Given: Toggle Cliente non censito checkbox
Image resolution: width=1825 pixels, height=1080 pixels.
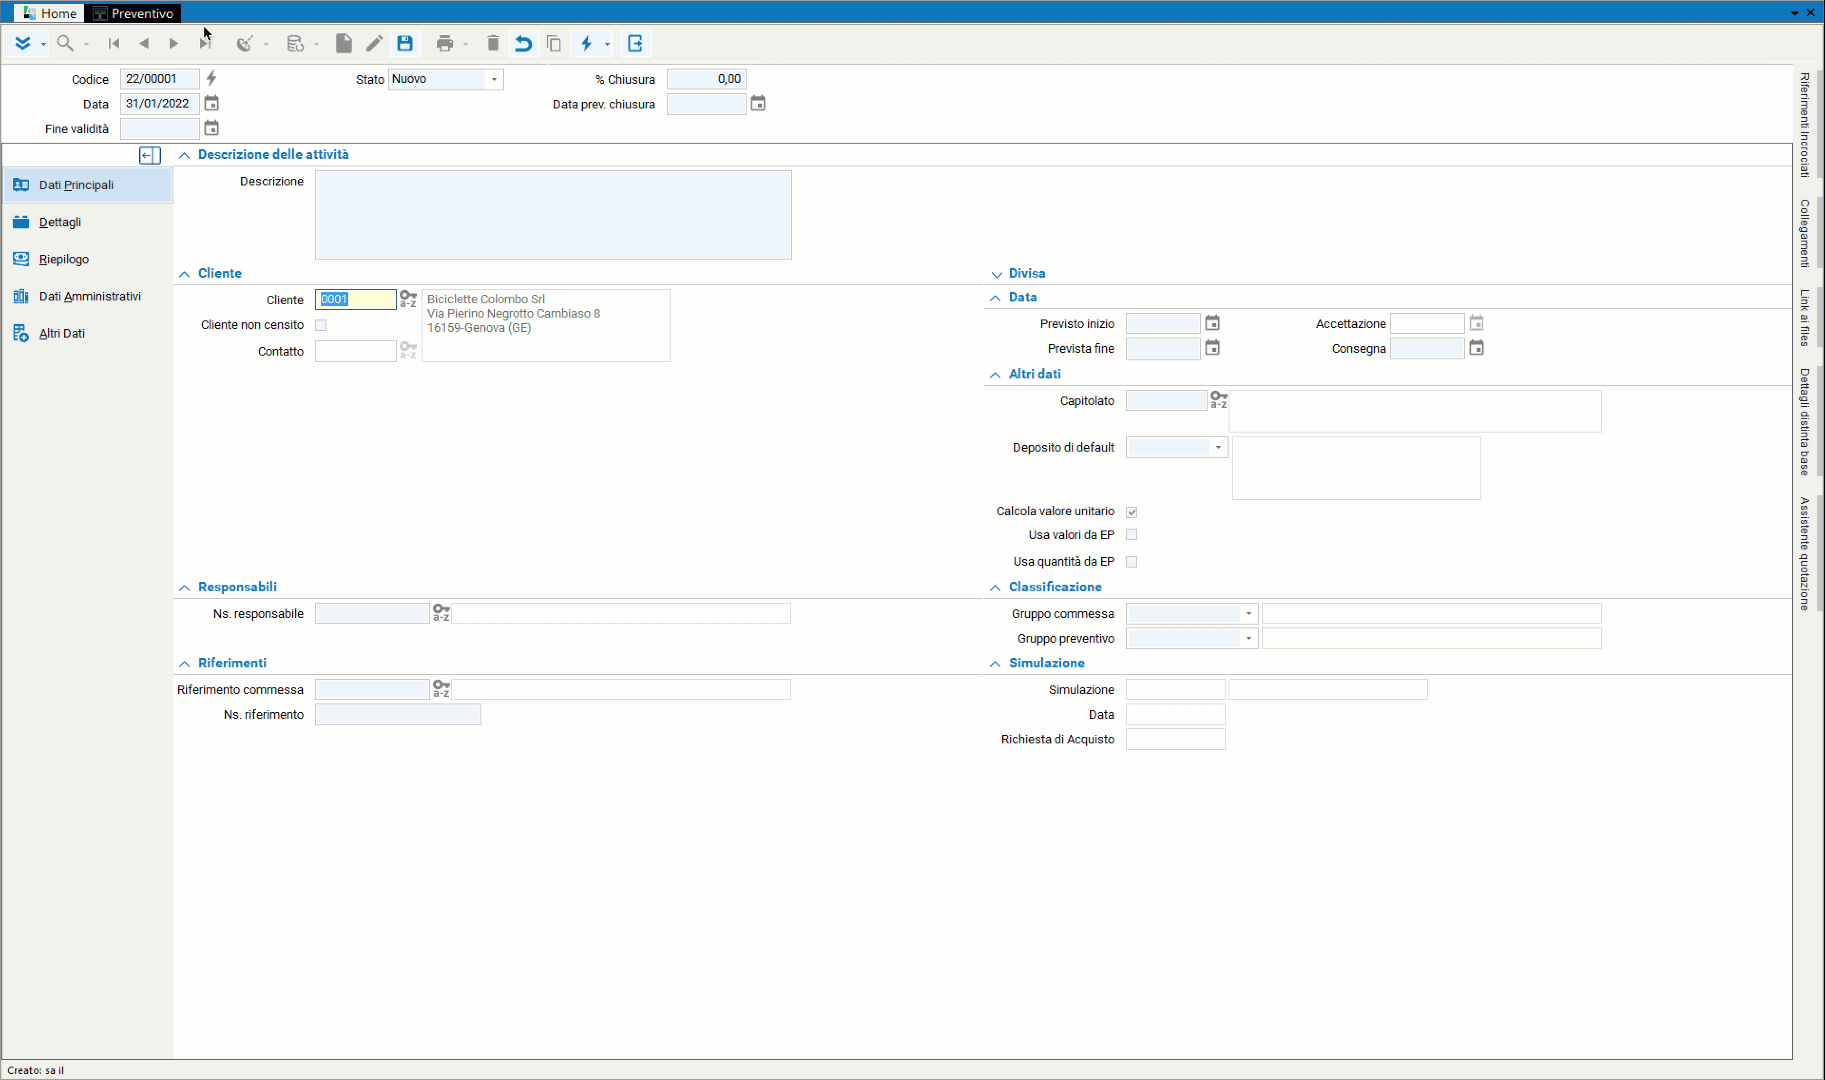Looking at the screenshot, I should point(321,325).
